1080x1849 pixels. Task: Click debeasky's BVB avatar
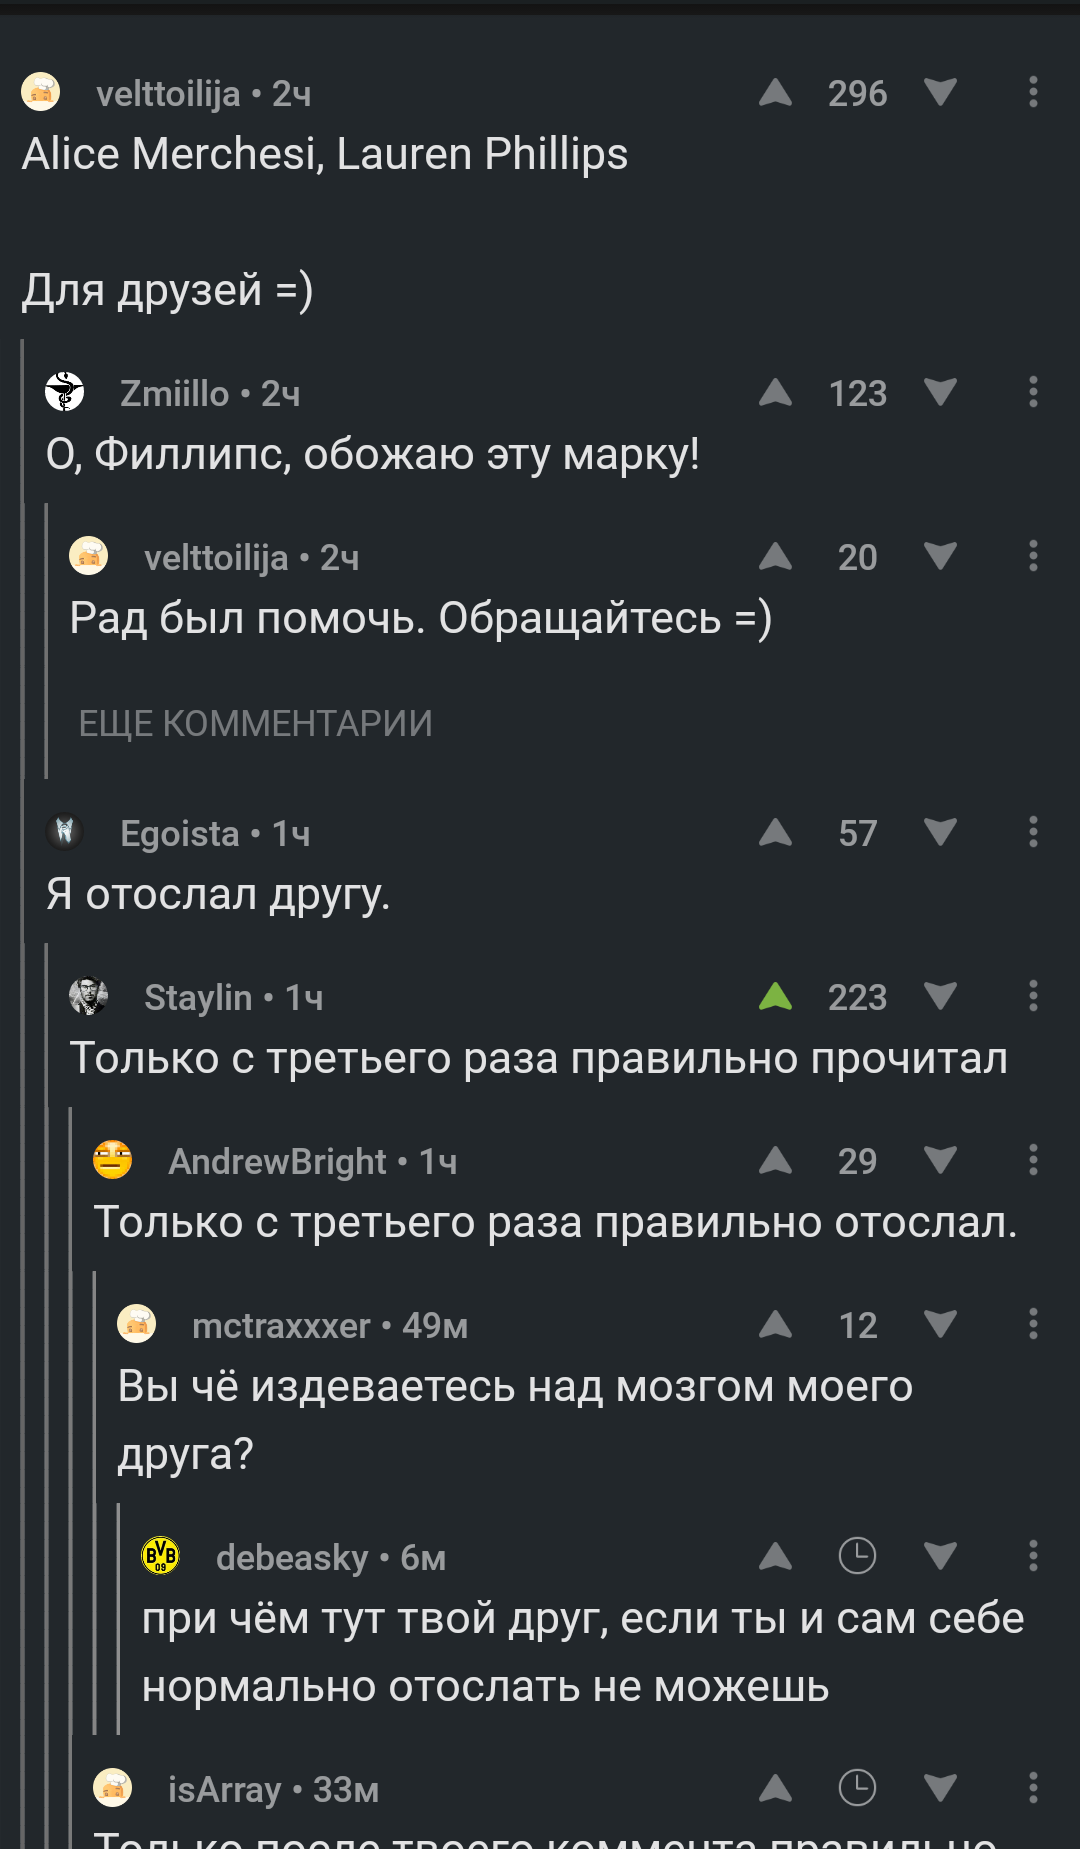[x=161, y=1556]
